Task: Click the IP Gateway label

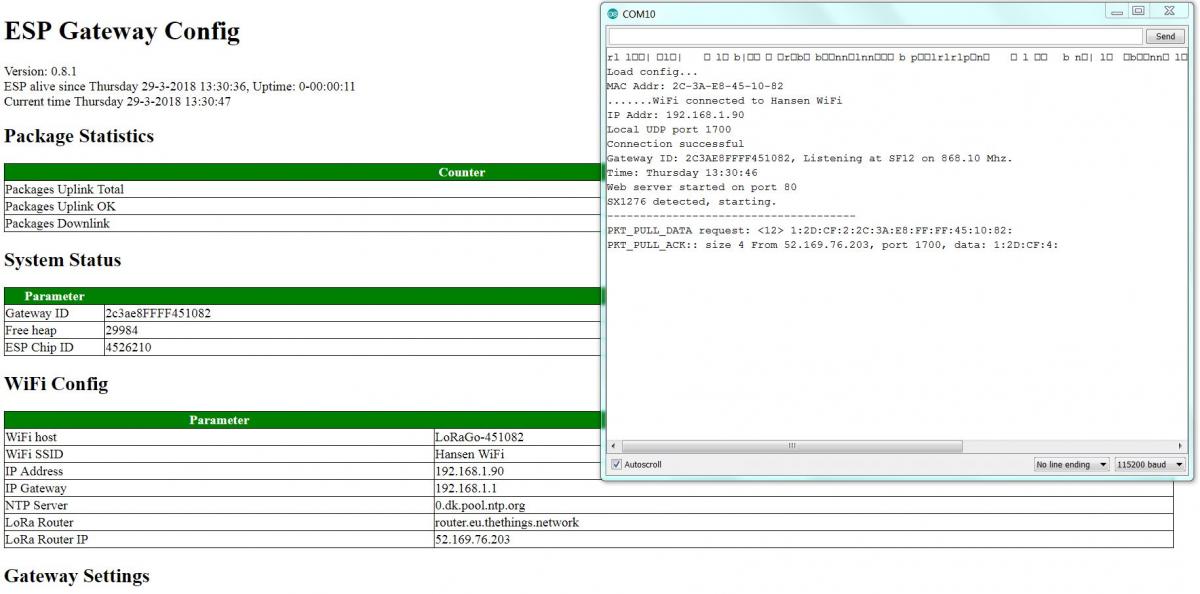Action: coord(36,488)
